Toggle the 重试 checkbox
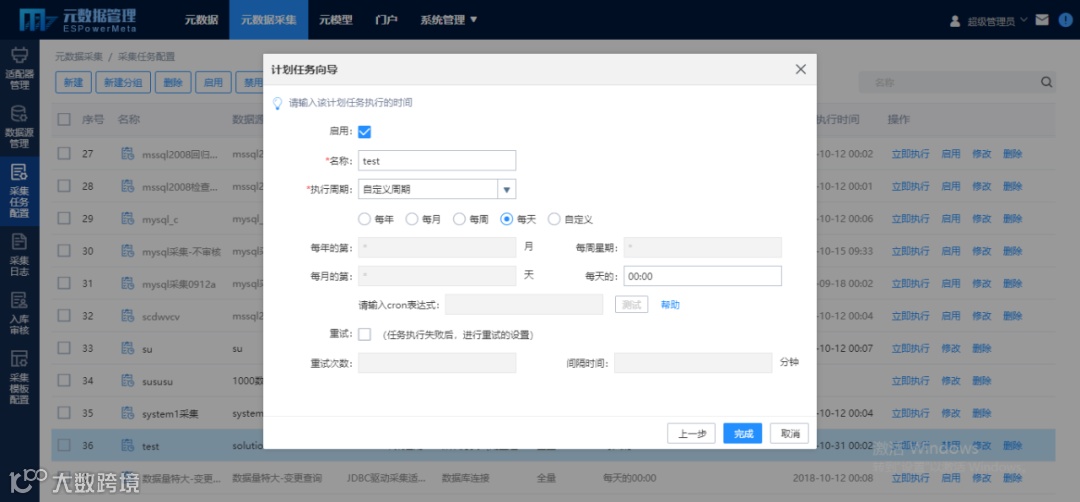The width and height of the screenshot is (1080, 502). point(364,334)
